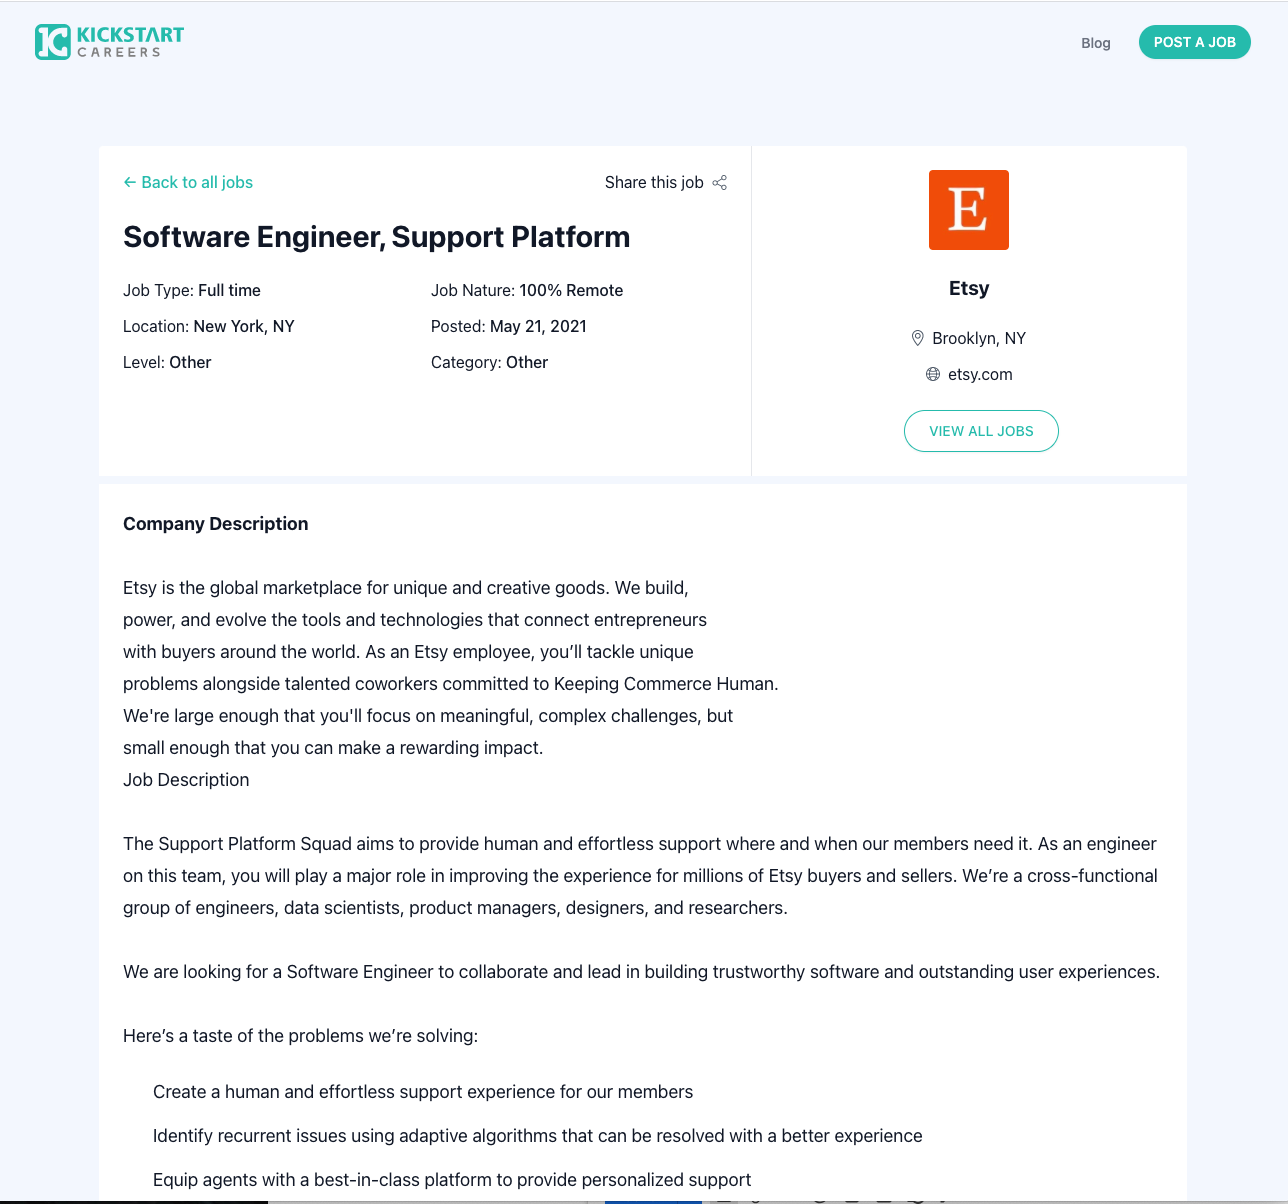Select the Etsy company name
This screenshot has width=1288, height=1204.
pyautogui.click(x=969, y=288)
